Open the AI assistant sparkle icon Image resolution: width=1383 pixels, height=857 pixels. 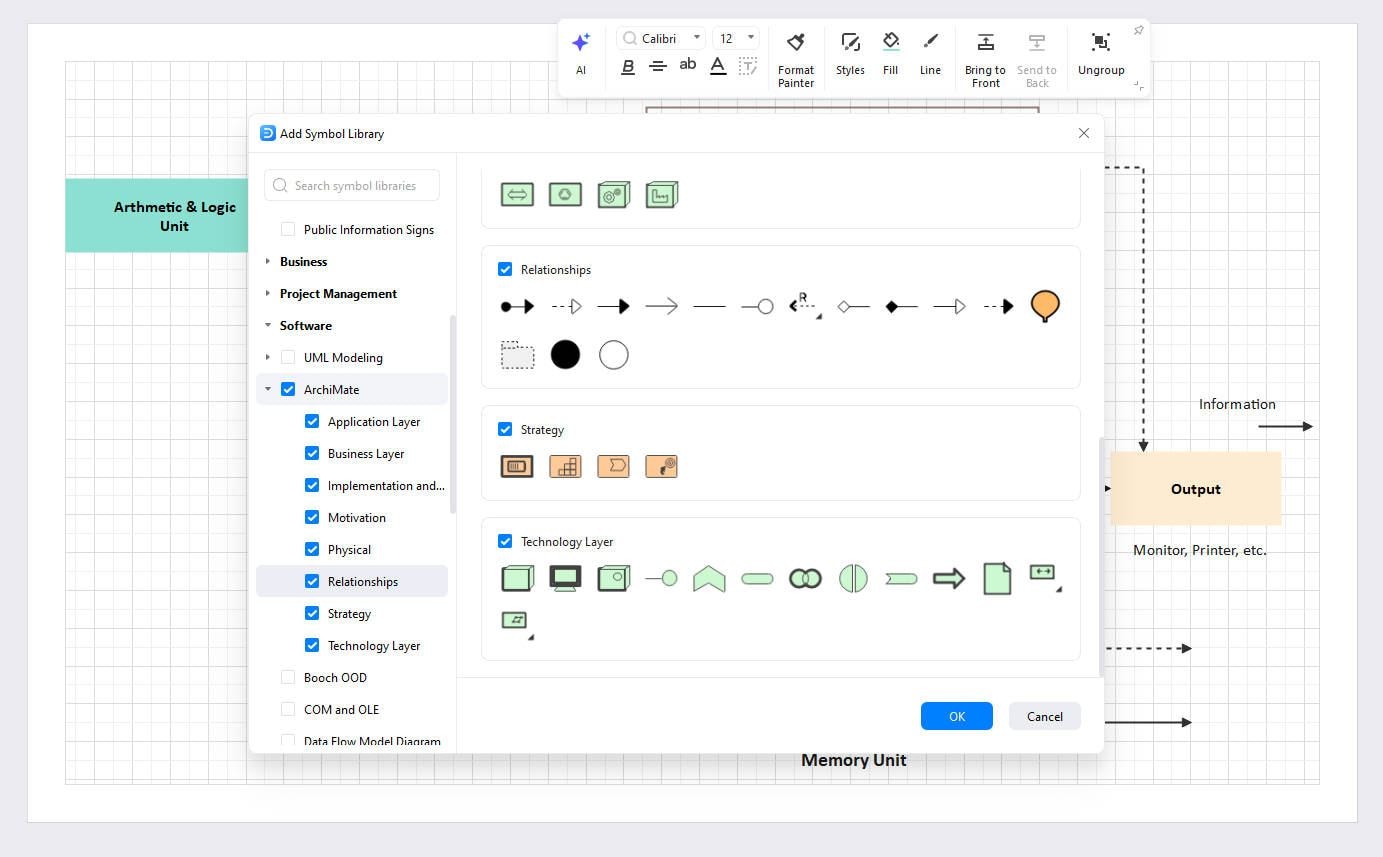point(581,43)
